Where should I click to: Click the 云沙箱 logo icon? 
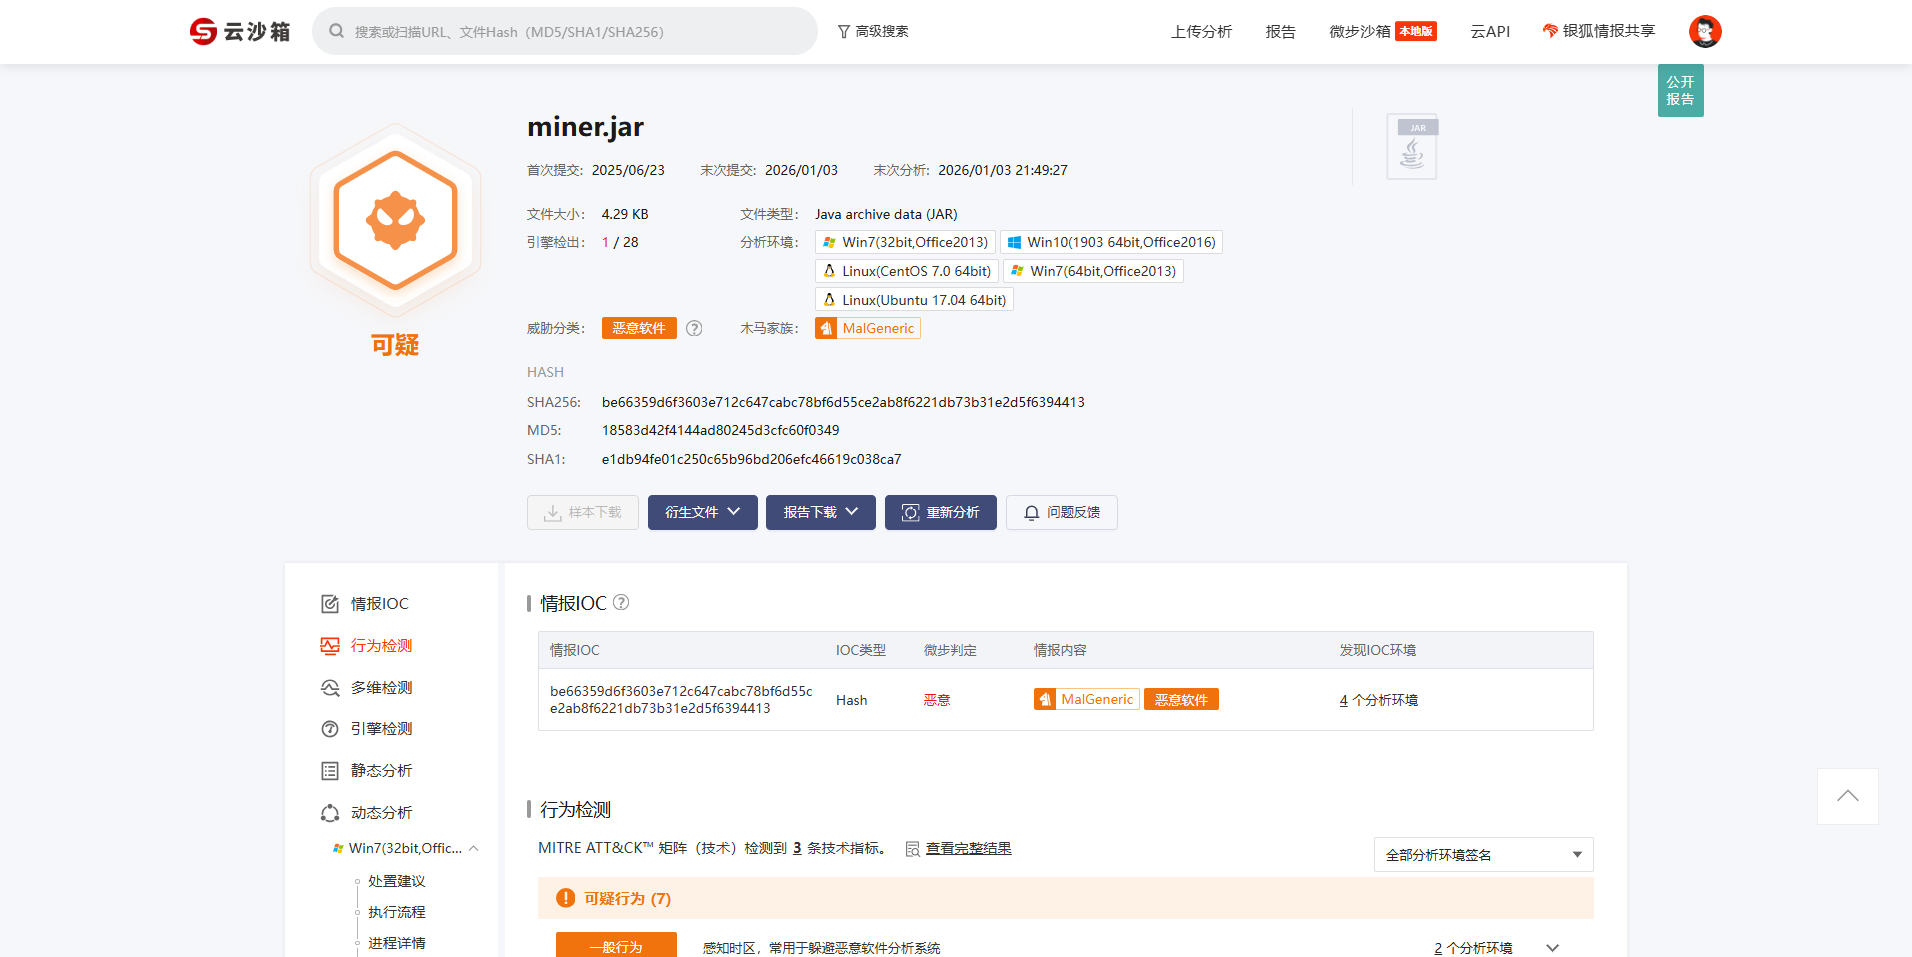point(204,32)
